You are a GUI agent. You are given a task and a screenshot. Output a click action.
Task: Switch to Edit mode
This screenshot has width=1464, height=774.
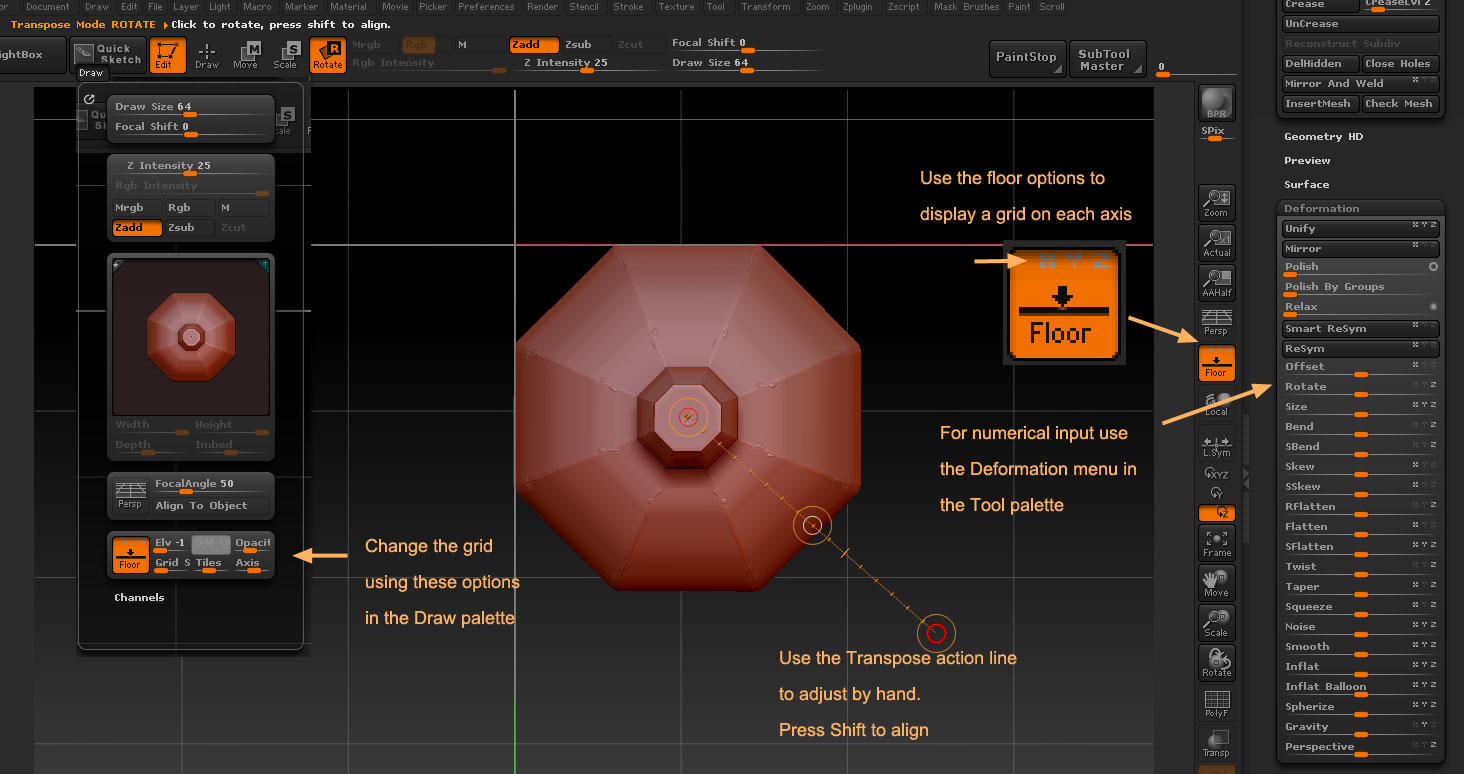tap(167, 55)
